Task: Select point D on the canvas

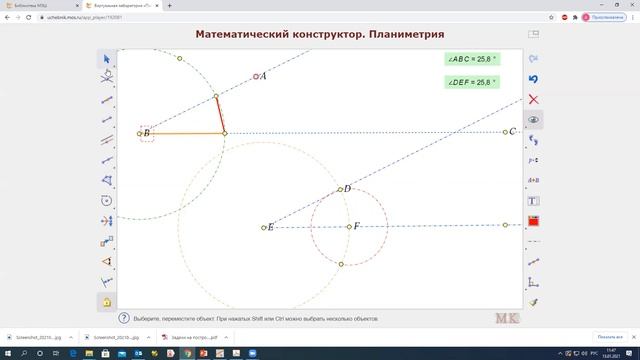Action: coord(340,189)
